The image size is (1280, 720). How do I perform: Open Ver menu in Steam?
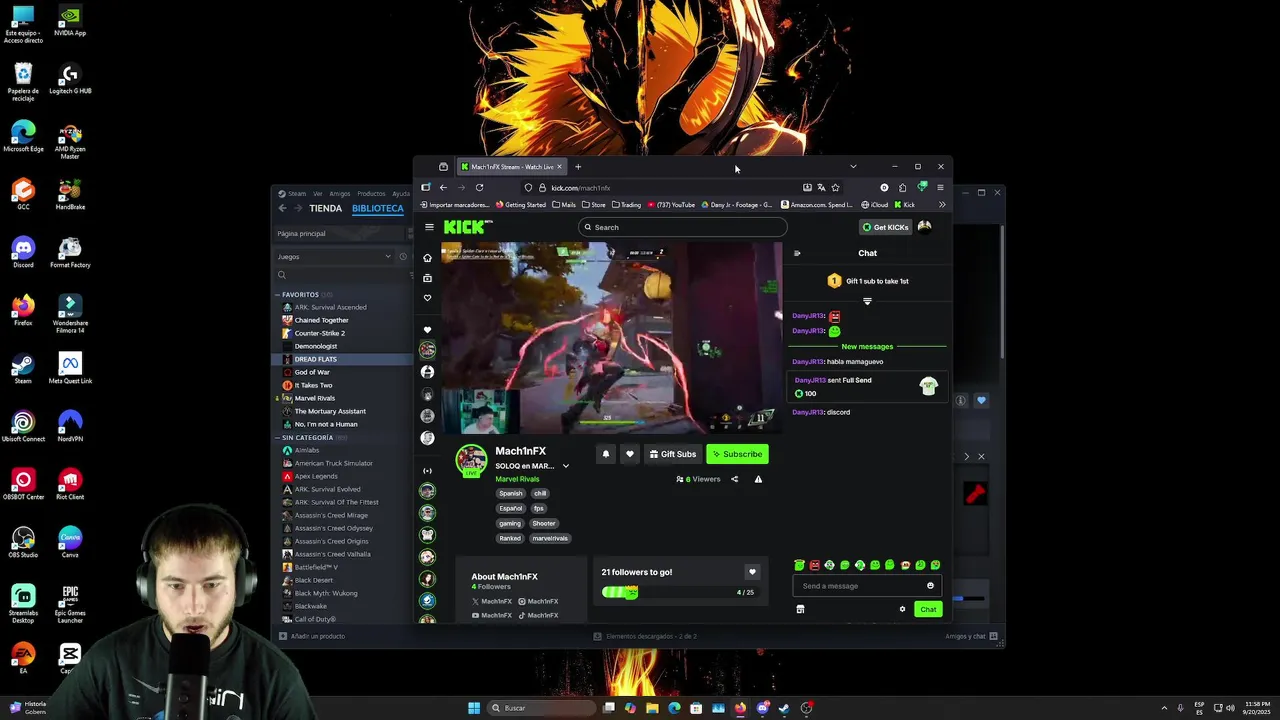click(318, 194)
